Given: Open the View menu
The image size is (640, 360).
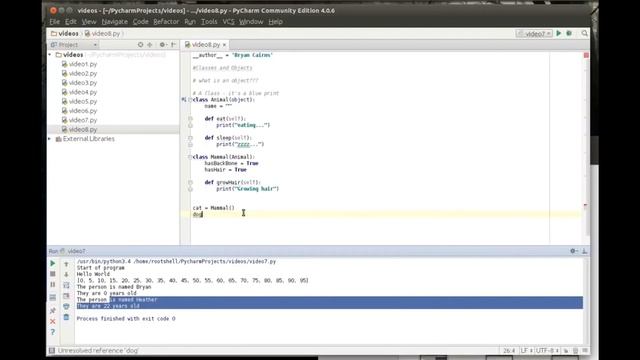Looking at the screenshot, I should 89,22.
